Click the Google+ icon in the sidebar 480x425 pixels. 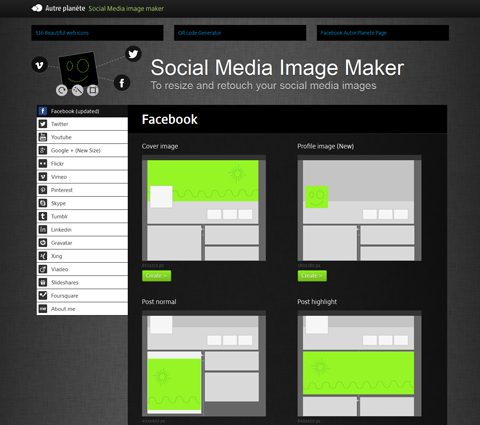coord(43,150)
